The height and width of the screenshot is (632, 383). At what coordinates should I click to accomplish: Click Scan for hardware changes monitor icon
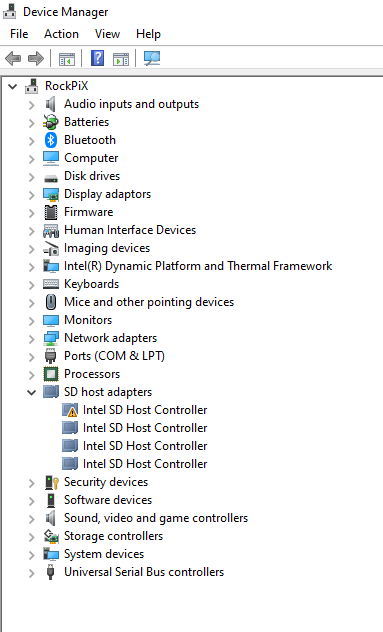pyautogui.click(x=152, y=58)
